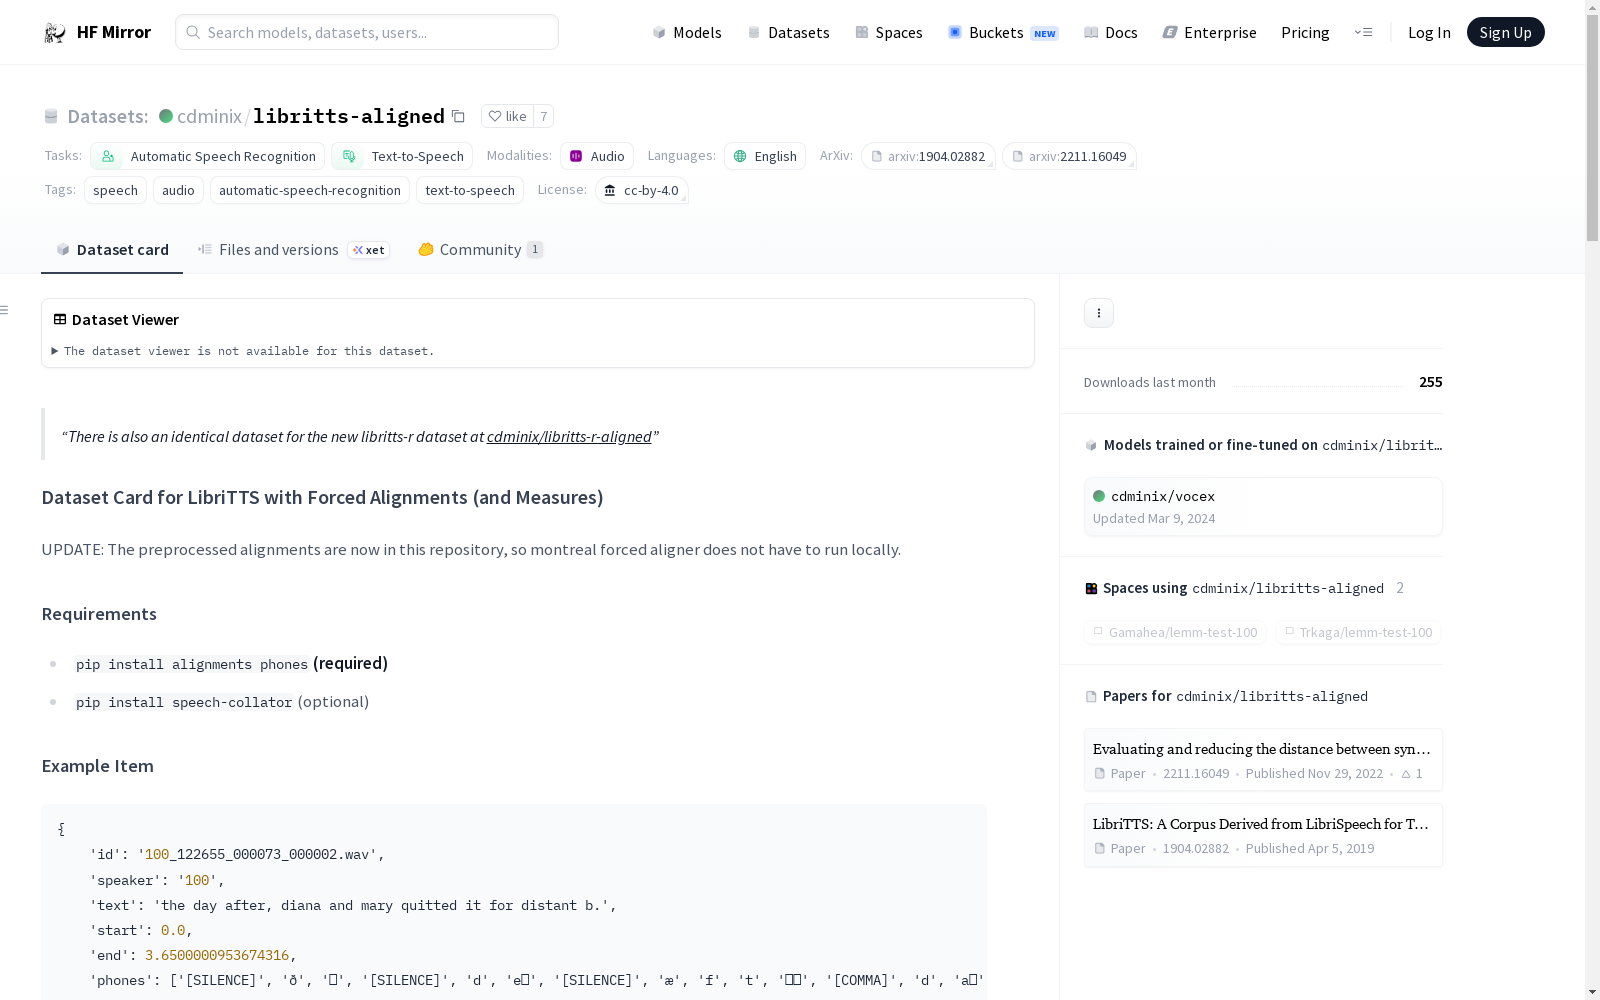The height and width of the screenshot is (1000, 1600).
Task: Focus the search models and datasets field
Action: [x=367, y=32]
